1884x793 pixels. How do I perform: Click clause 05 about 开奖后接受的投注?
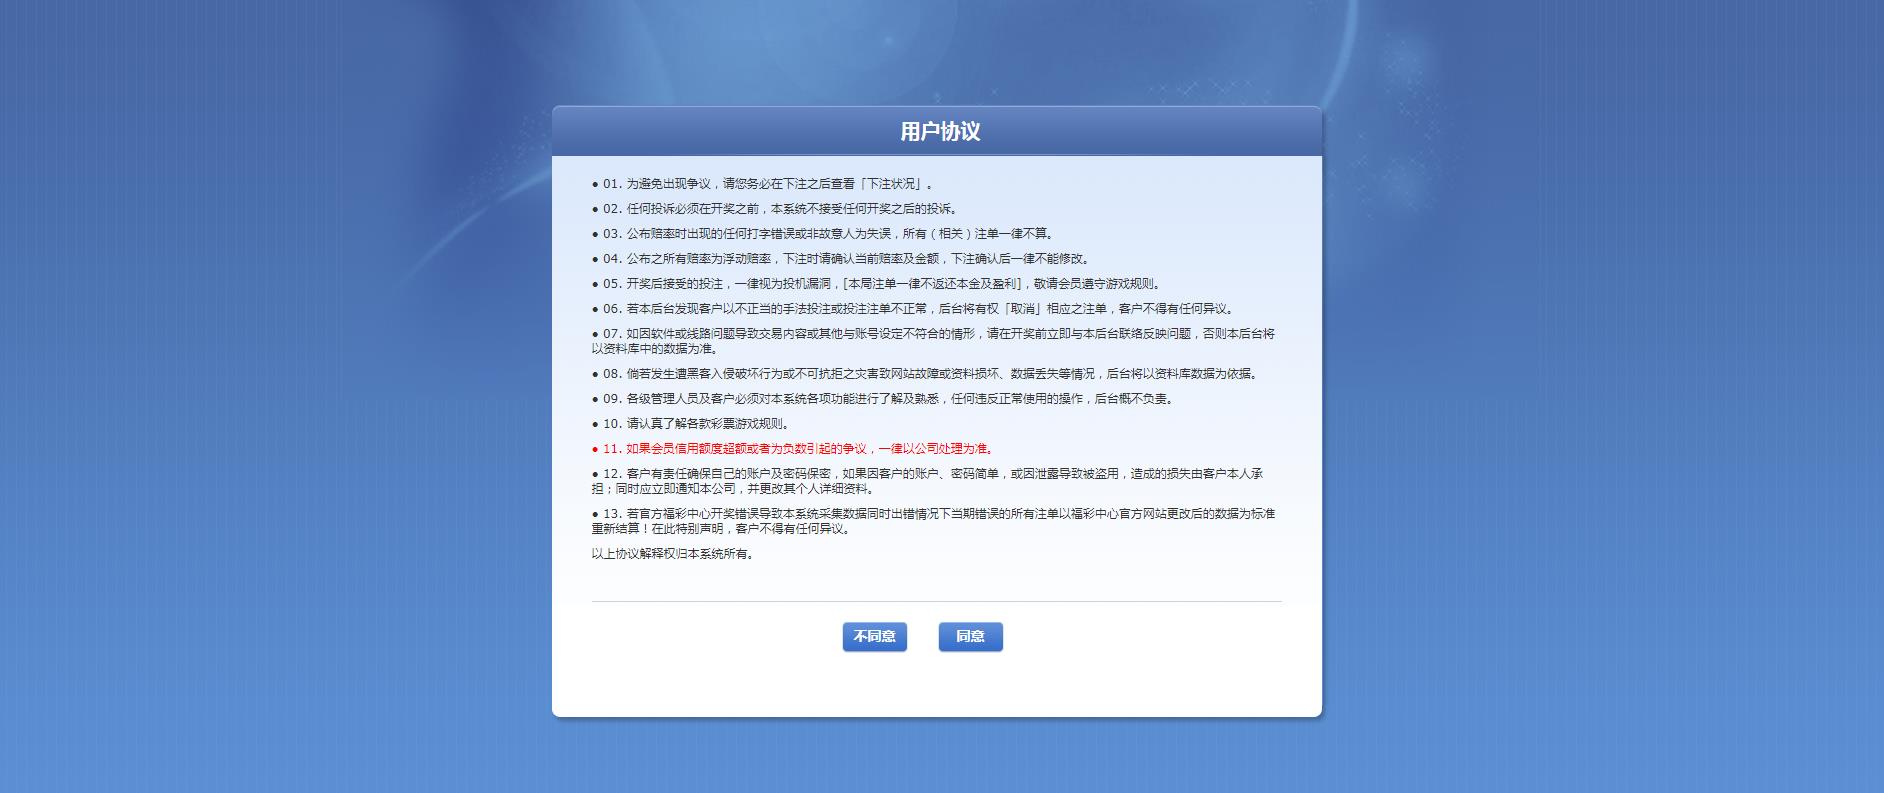pyautogui.click(x=877, y=284)
